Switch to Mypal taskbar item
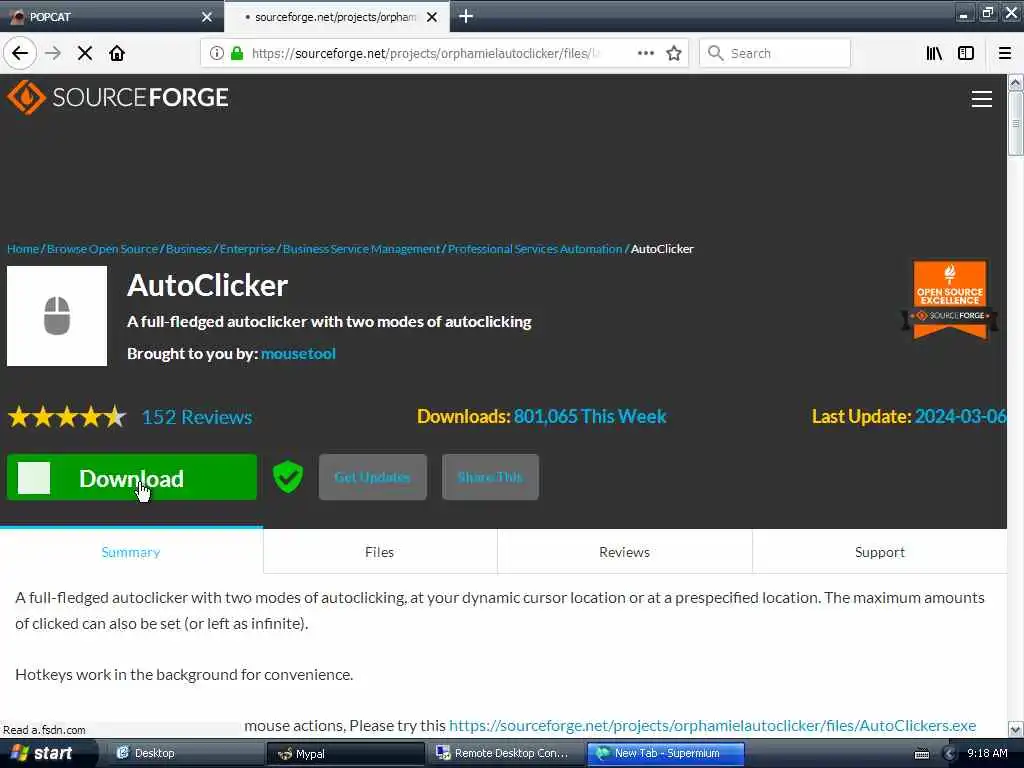This screenshot has height=768, width=1024. (x=345, y=753)
